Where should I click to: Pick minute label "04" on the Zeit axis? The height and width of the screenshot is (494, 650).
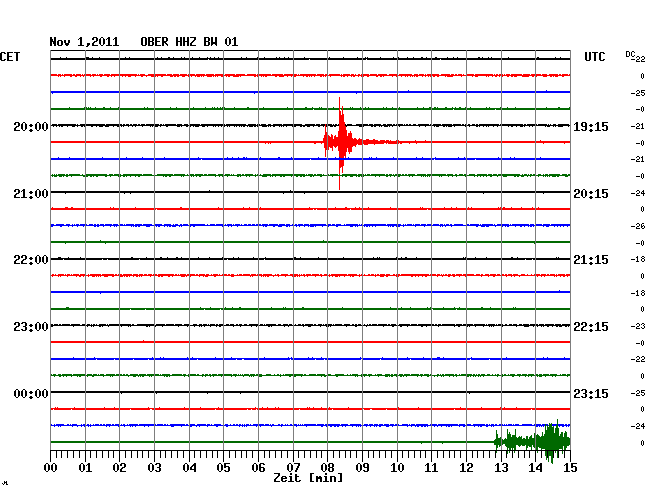pyautogui.click(x=189, y=467)
